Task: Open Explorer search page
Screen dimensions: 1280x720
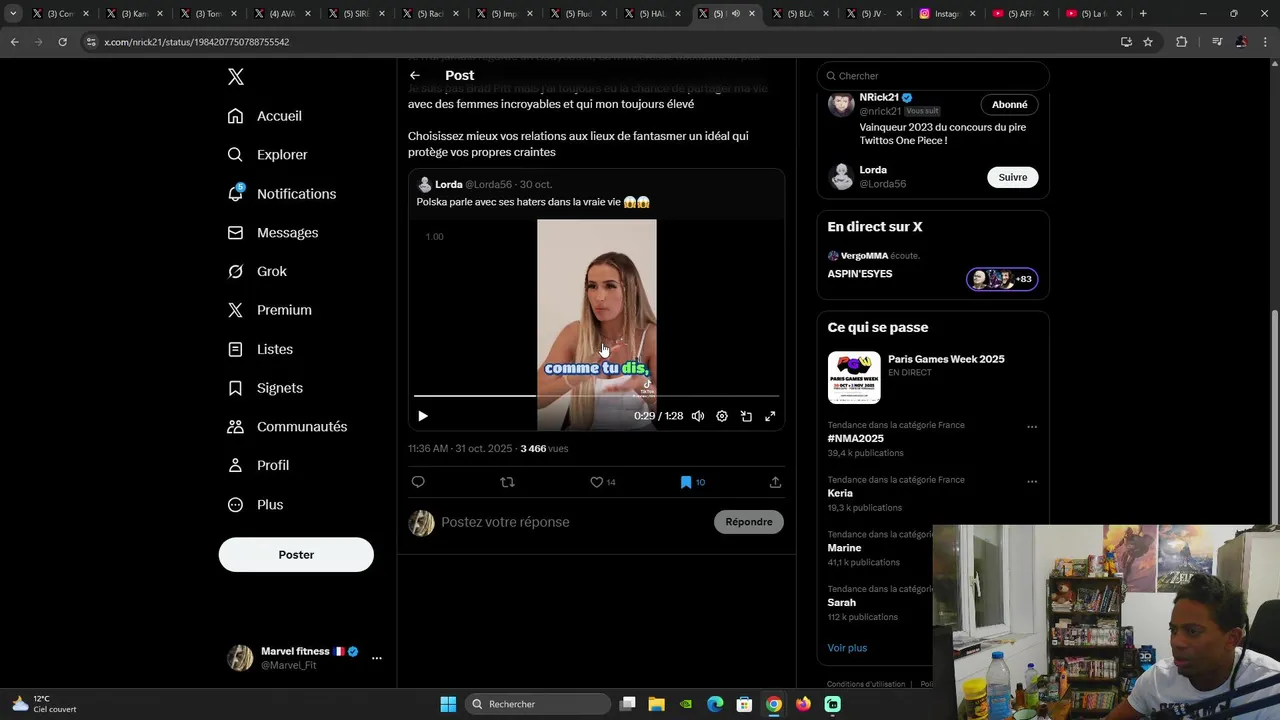Action: click(267, 155)
